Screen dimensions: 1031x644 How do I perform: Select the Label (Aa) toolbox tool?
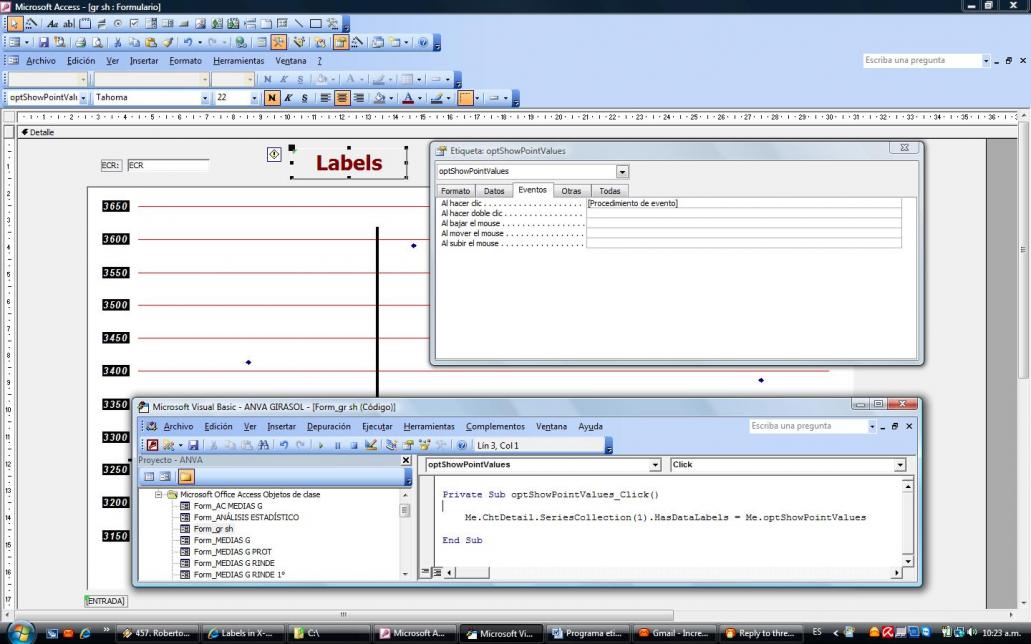[52, 24]
